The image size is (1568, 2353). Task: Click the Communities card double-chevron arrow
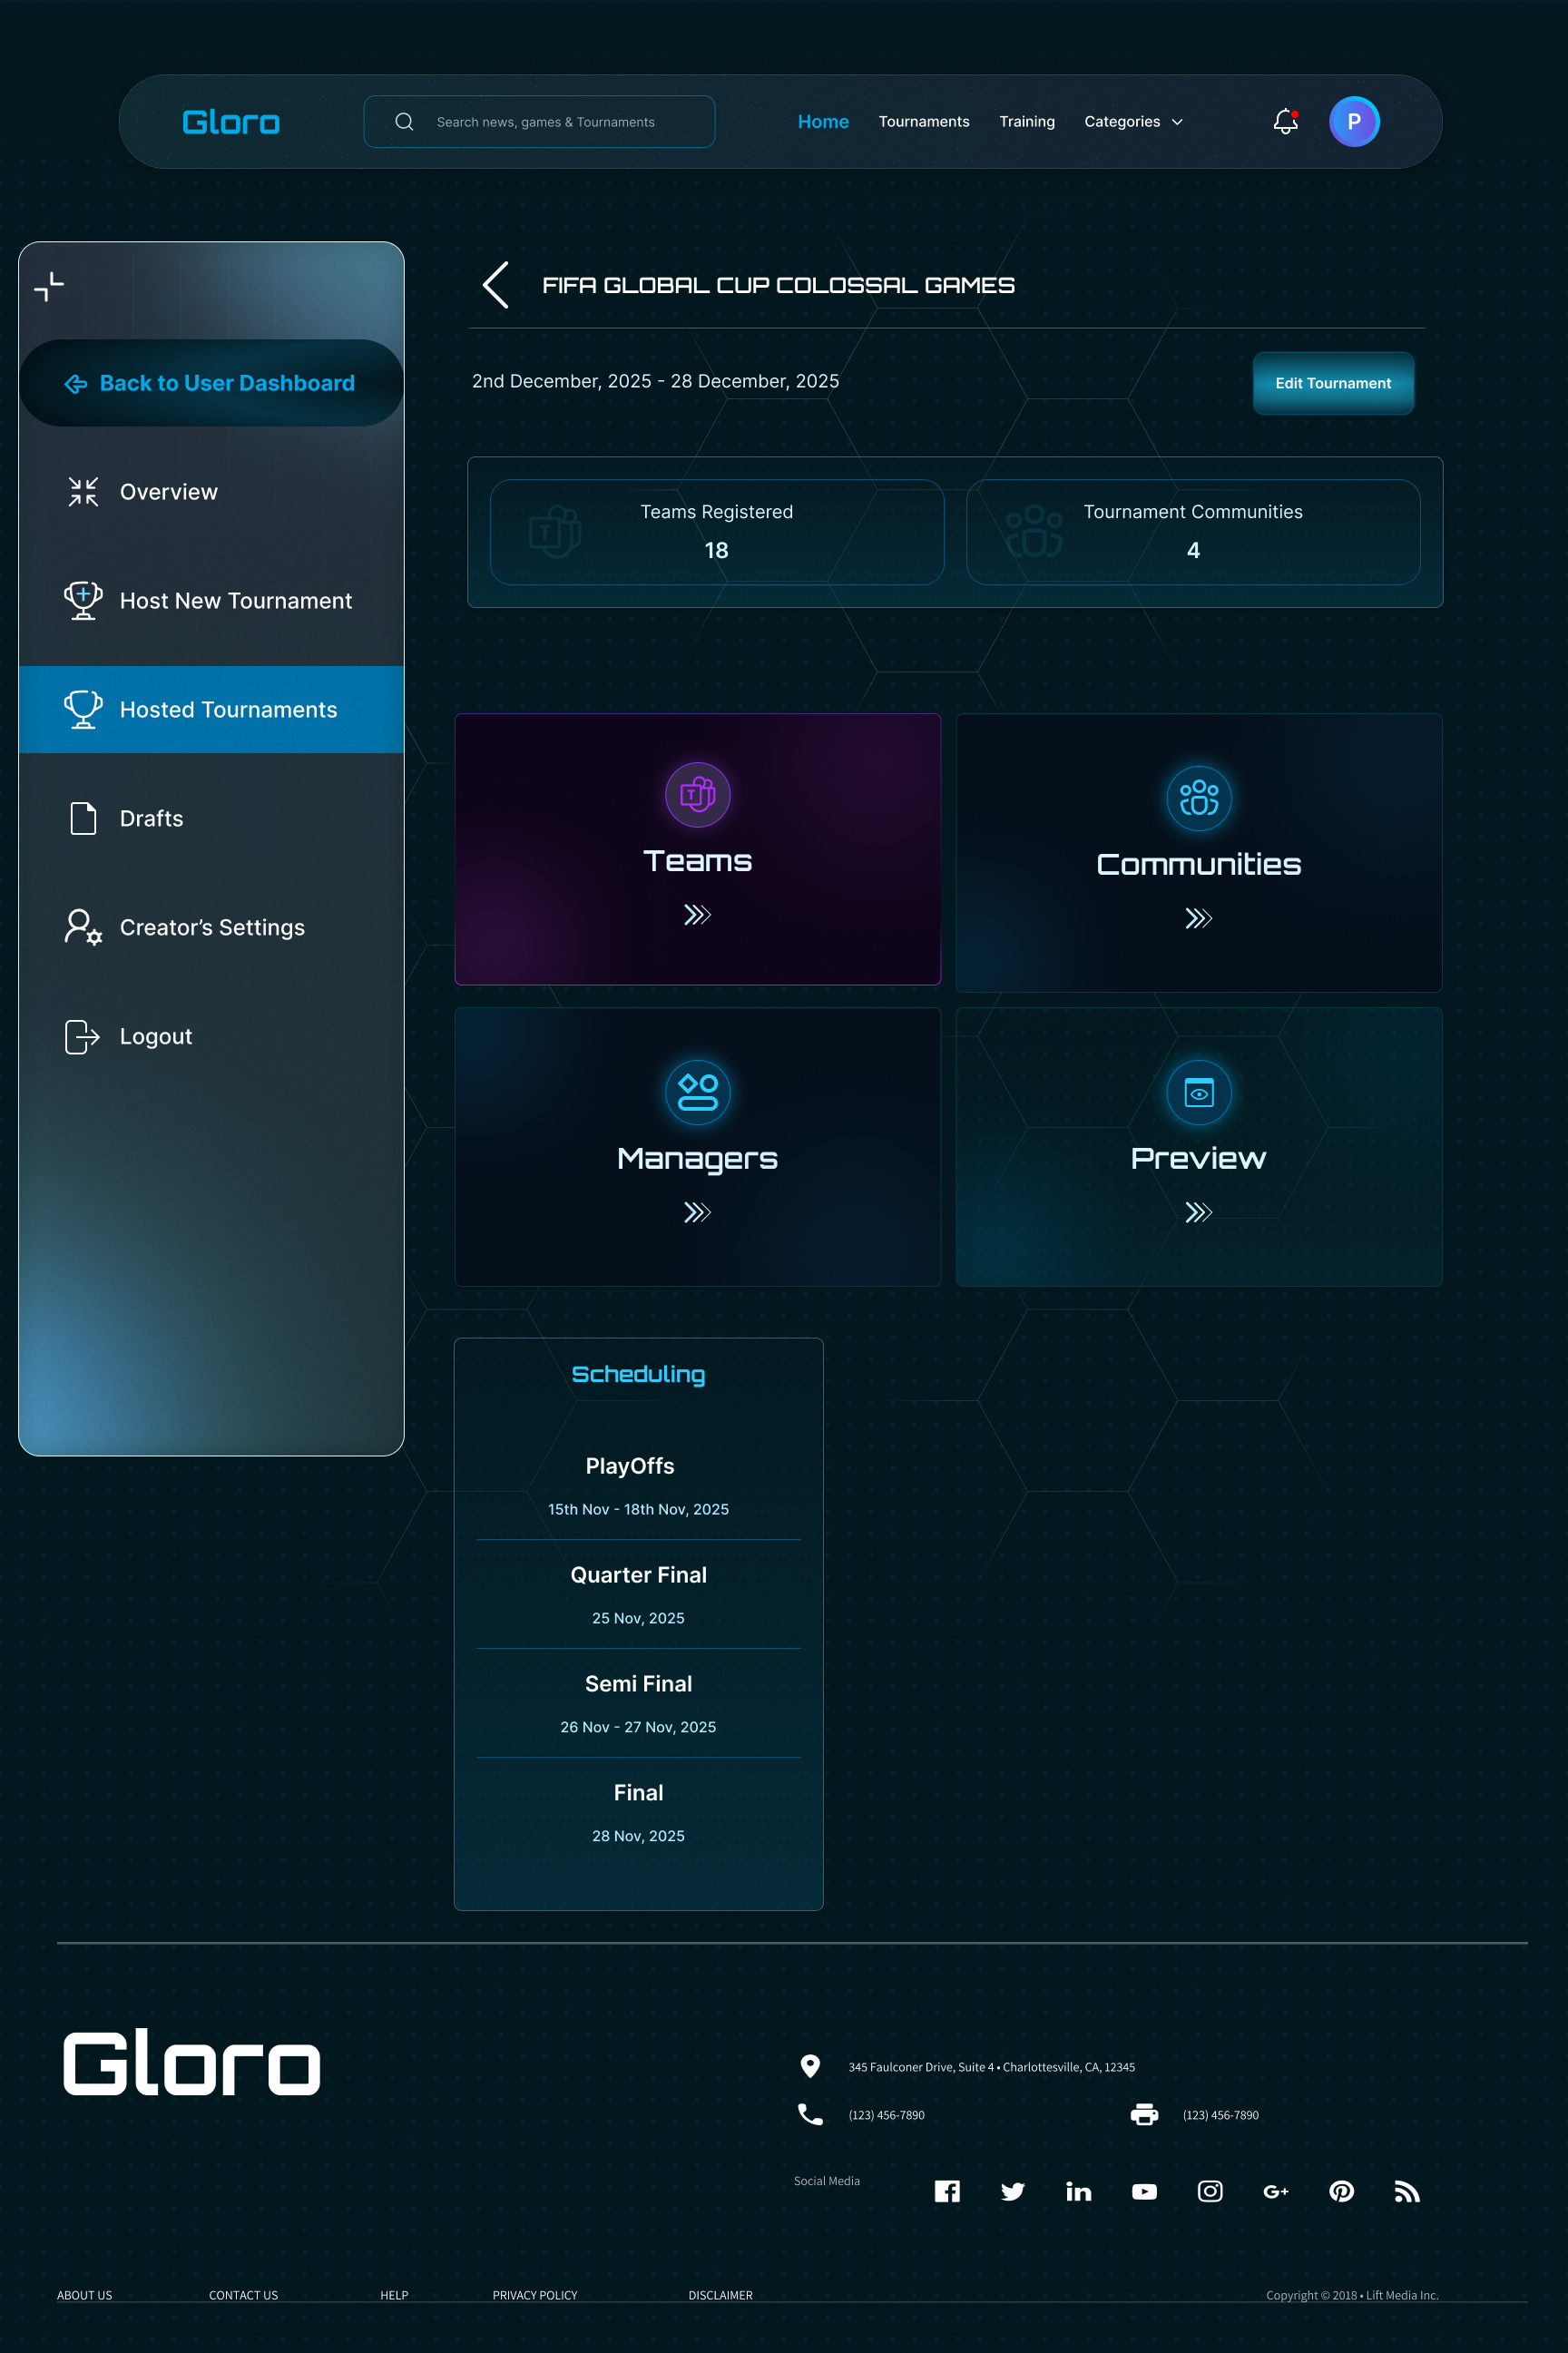coord(1199,918)
